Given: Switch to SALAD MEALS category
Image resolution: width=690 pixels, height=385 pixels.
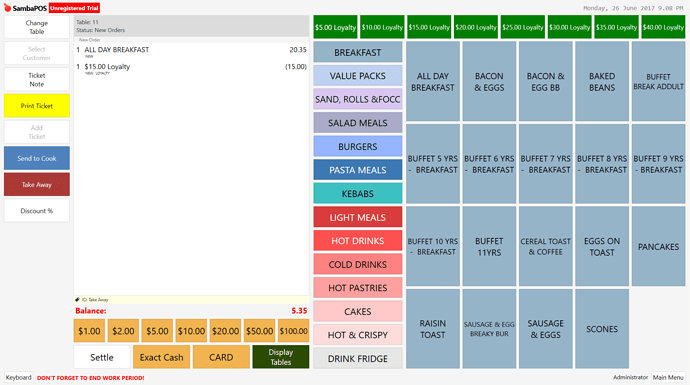Looking at the screenshot, I should click(358, 123).
